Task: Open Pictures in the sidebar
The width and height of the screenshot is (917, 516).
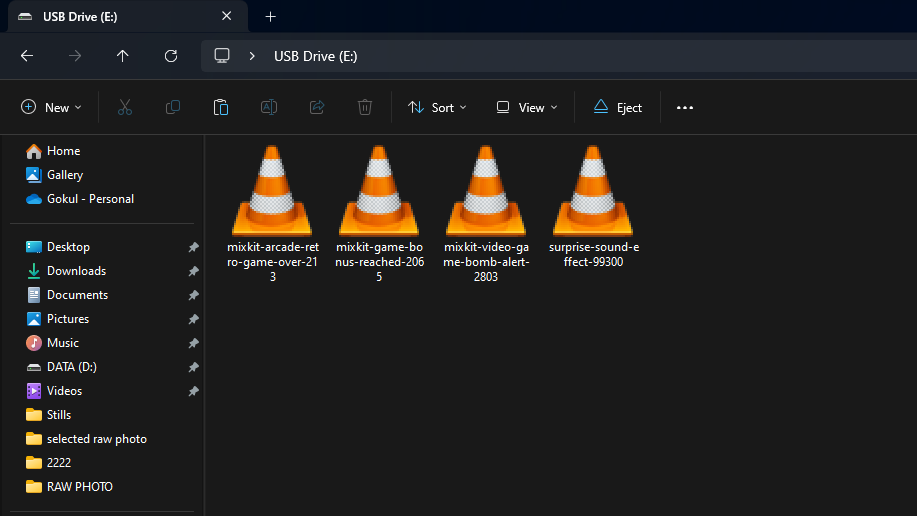Action: 57,319
